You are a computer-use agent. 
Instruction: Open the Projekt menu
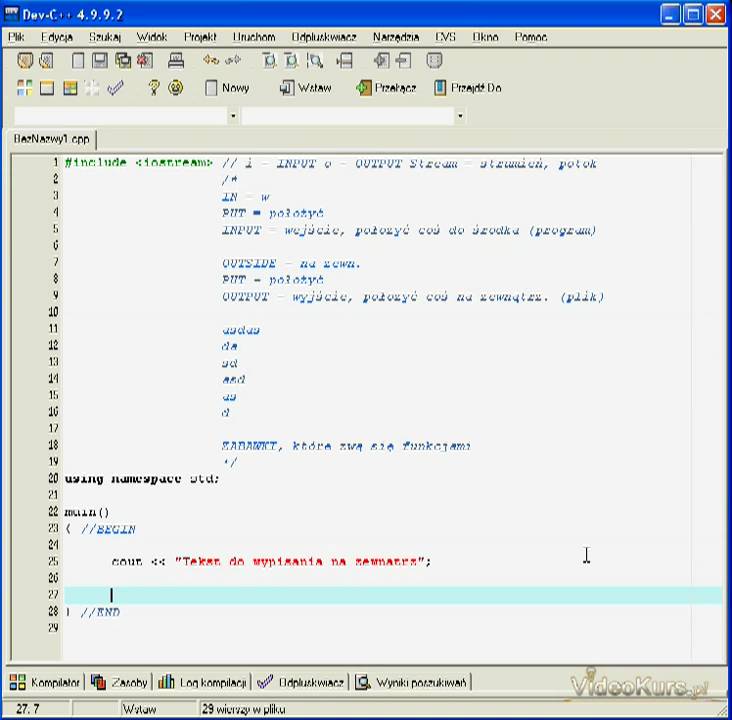pyautogui.click(x=200, y=37)
